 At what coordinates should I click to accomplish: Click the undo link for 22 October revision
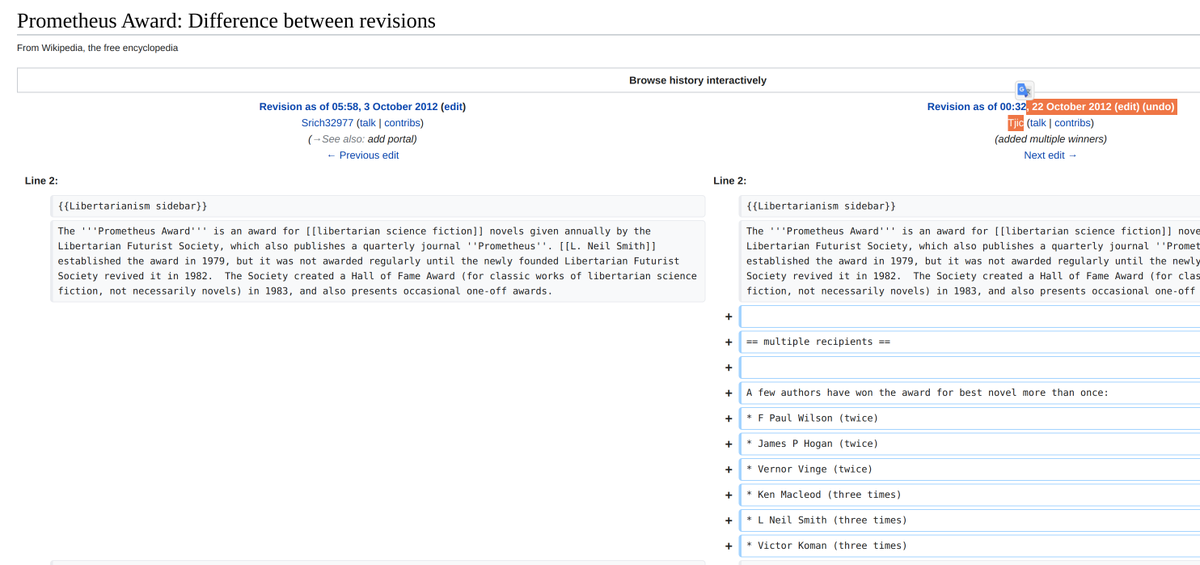(x=1157, y=106)
